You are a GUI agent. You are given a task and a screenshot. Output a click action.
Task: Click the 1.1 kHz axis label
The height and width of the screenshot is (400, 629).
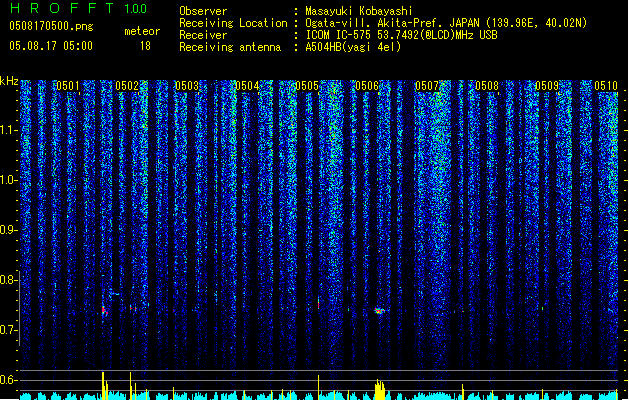tap(9, 130)
